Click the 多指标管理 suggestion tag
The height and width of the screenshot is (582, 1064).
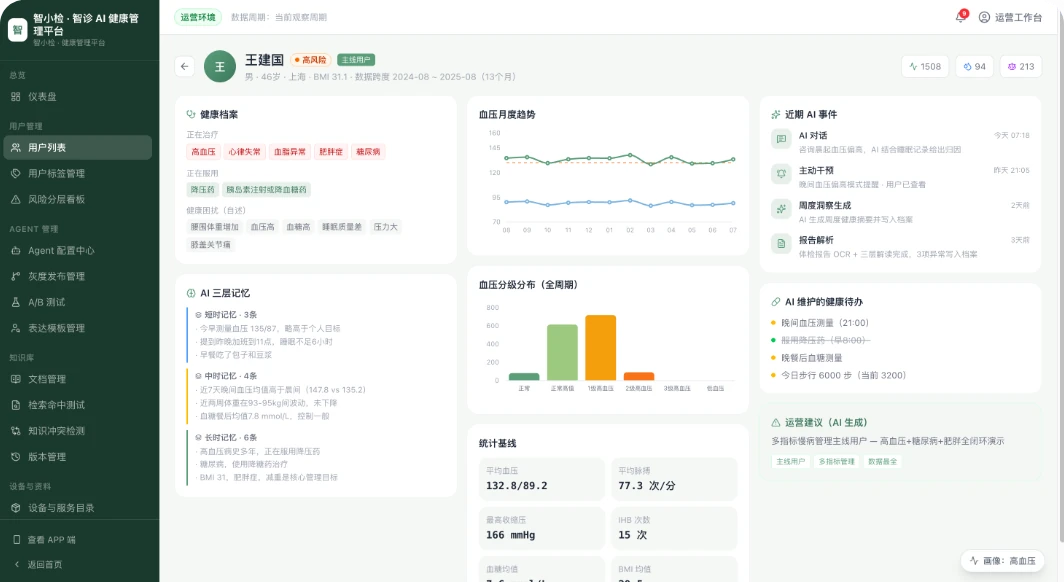coord(837,461)
